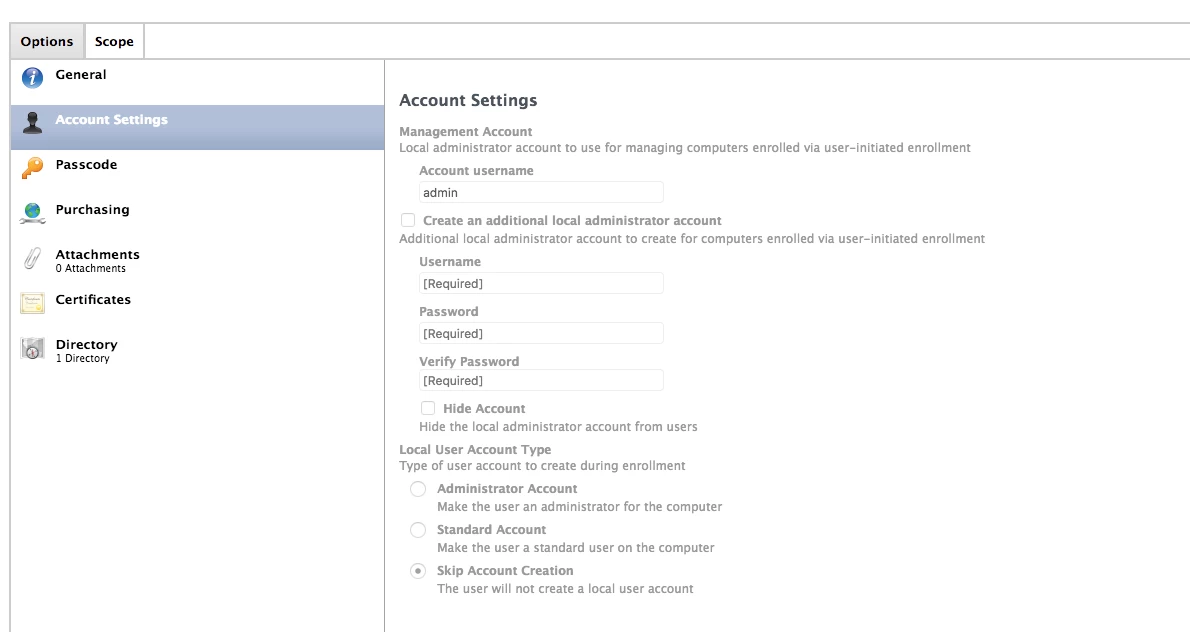Click the Local User Account Type label
Image resolution: width=1190 pixels, height=632 pixels.
click(475, 449)
